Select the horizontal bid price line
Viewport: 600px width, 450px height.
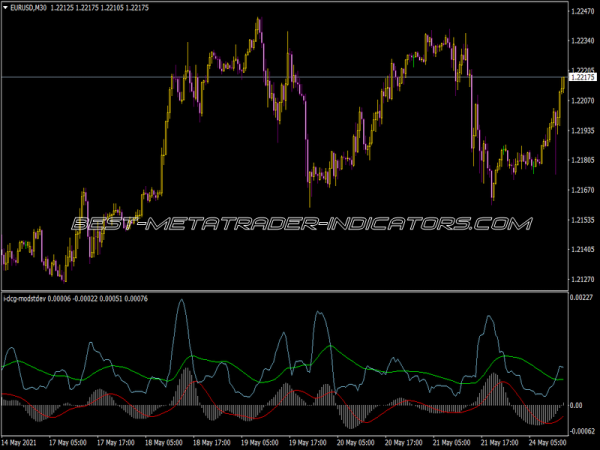[x=300, y=77]
